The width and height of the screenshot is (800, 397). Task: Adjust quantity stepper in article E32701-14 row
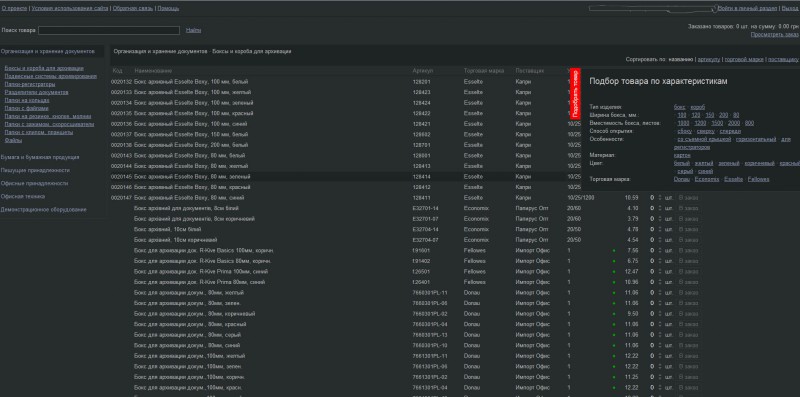pos(660,209)
